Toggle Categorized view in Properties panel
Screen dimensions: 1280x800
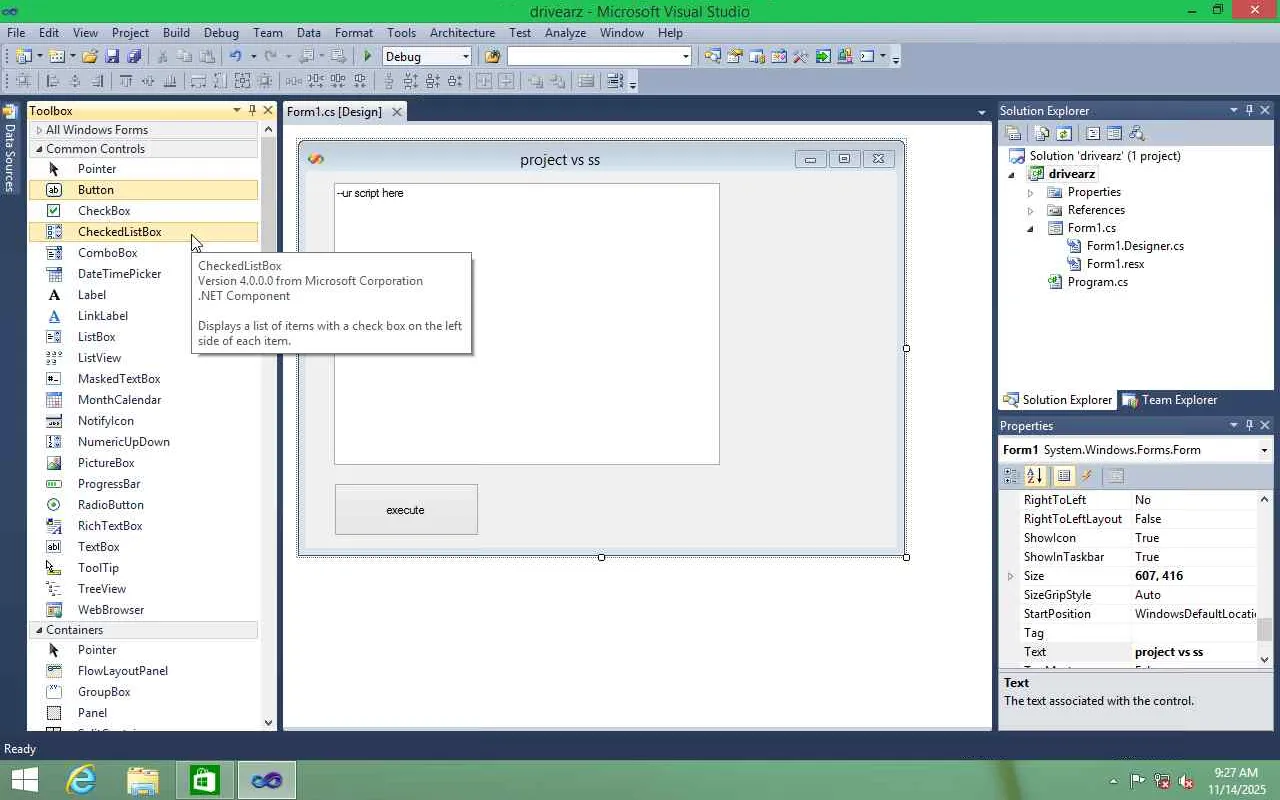1012,476
